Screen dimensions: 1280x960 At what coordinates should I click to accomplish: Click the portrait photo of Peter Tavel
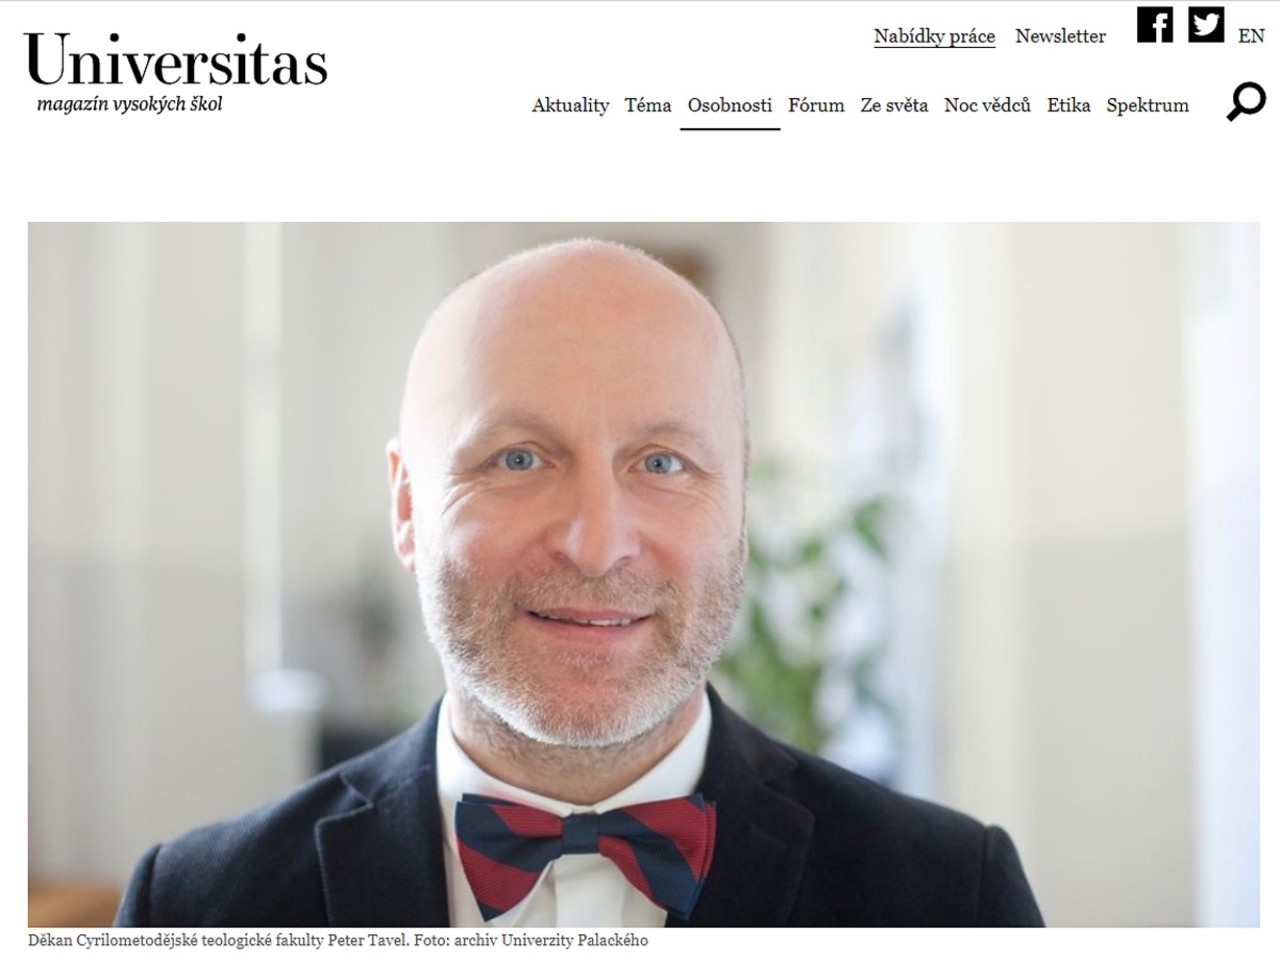[644, 574]
